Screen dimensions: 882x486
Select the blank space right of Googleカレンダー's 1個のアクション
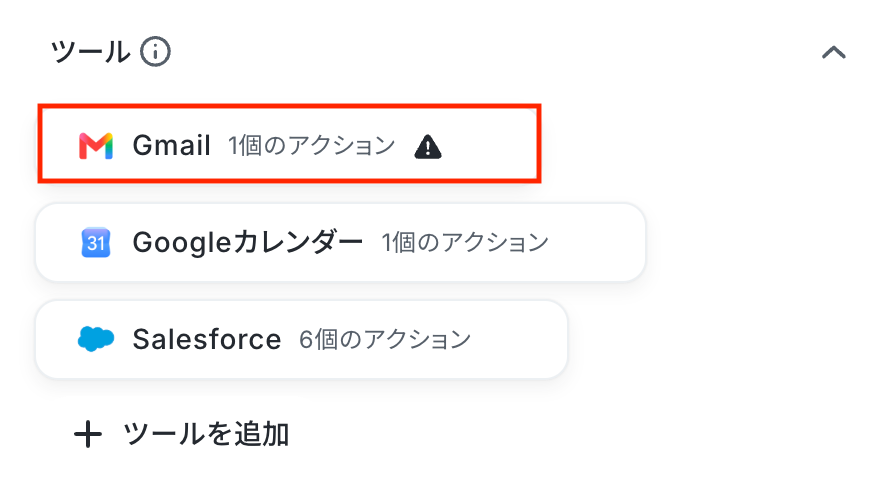(595, 242)
